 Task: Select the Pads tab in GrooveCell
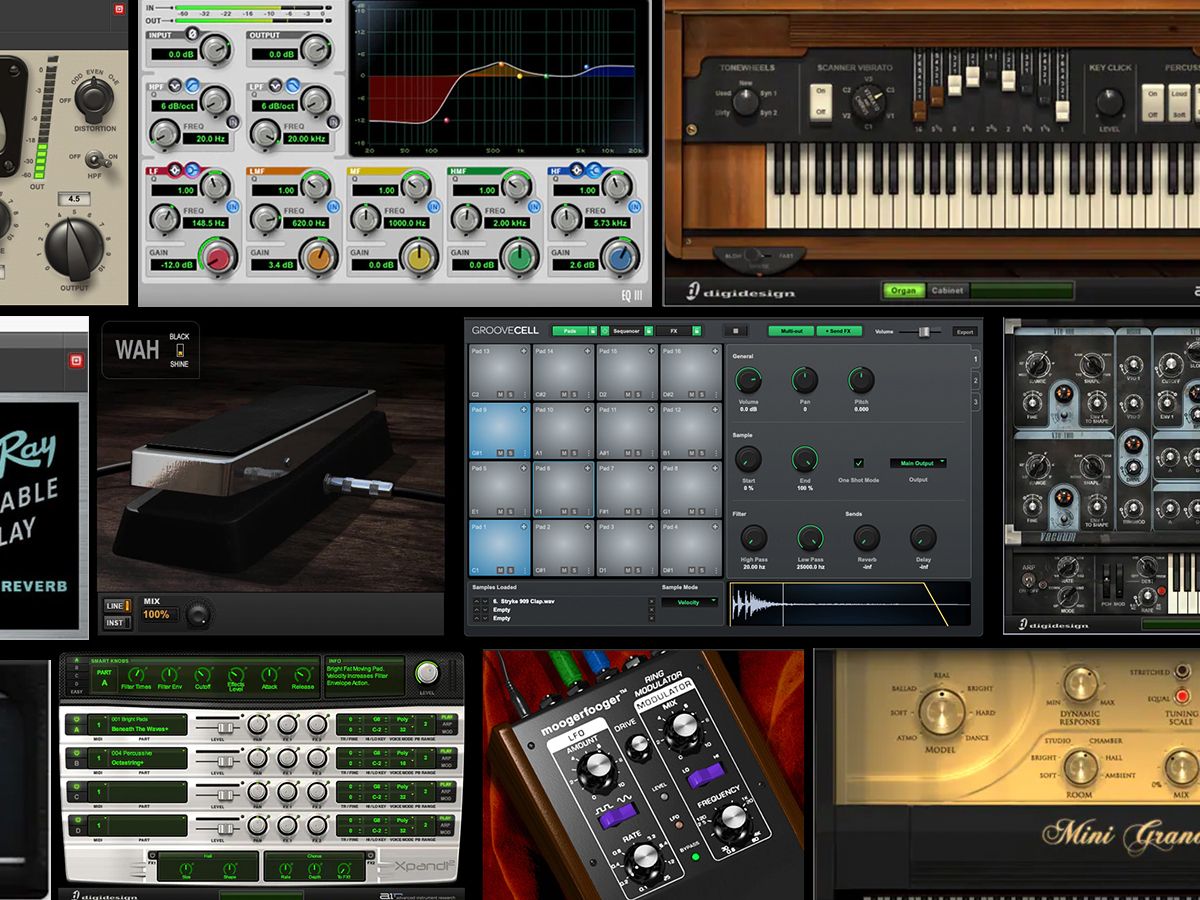[x=568, y=331]
